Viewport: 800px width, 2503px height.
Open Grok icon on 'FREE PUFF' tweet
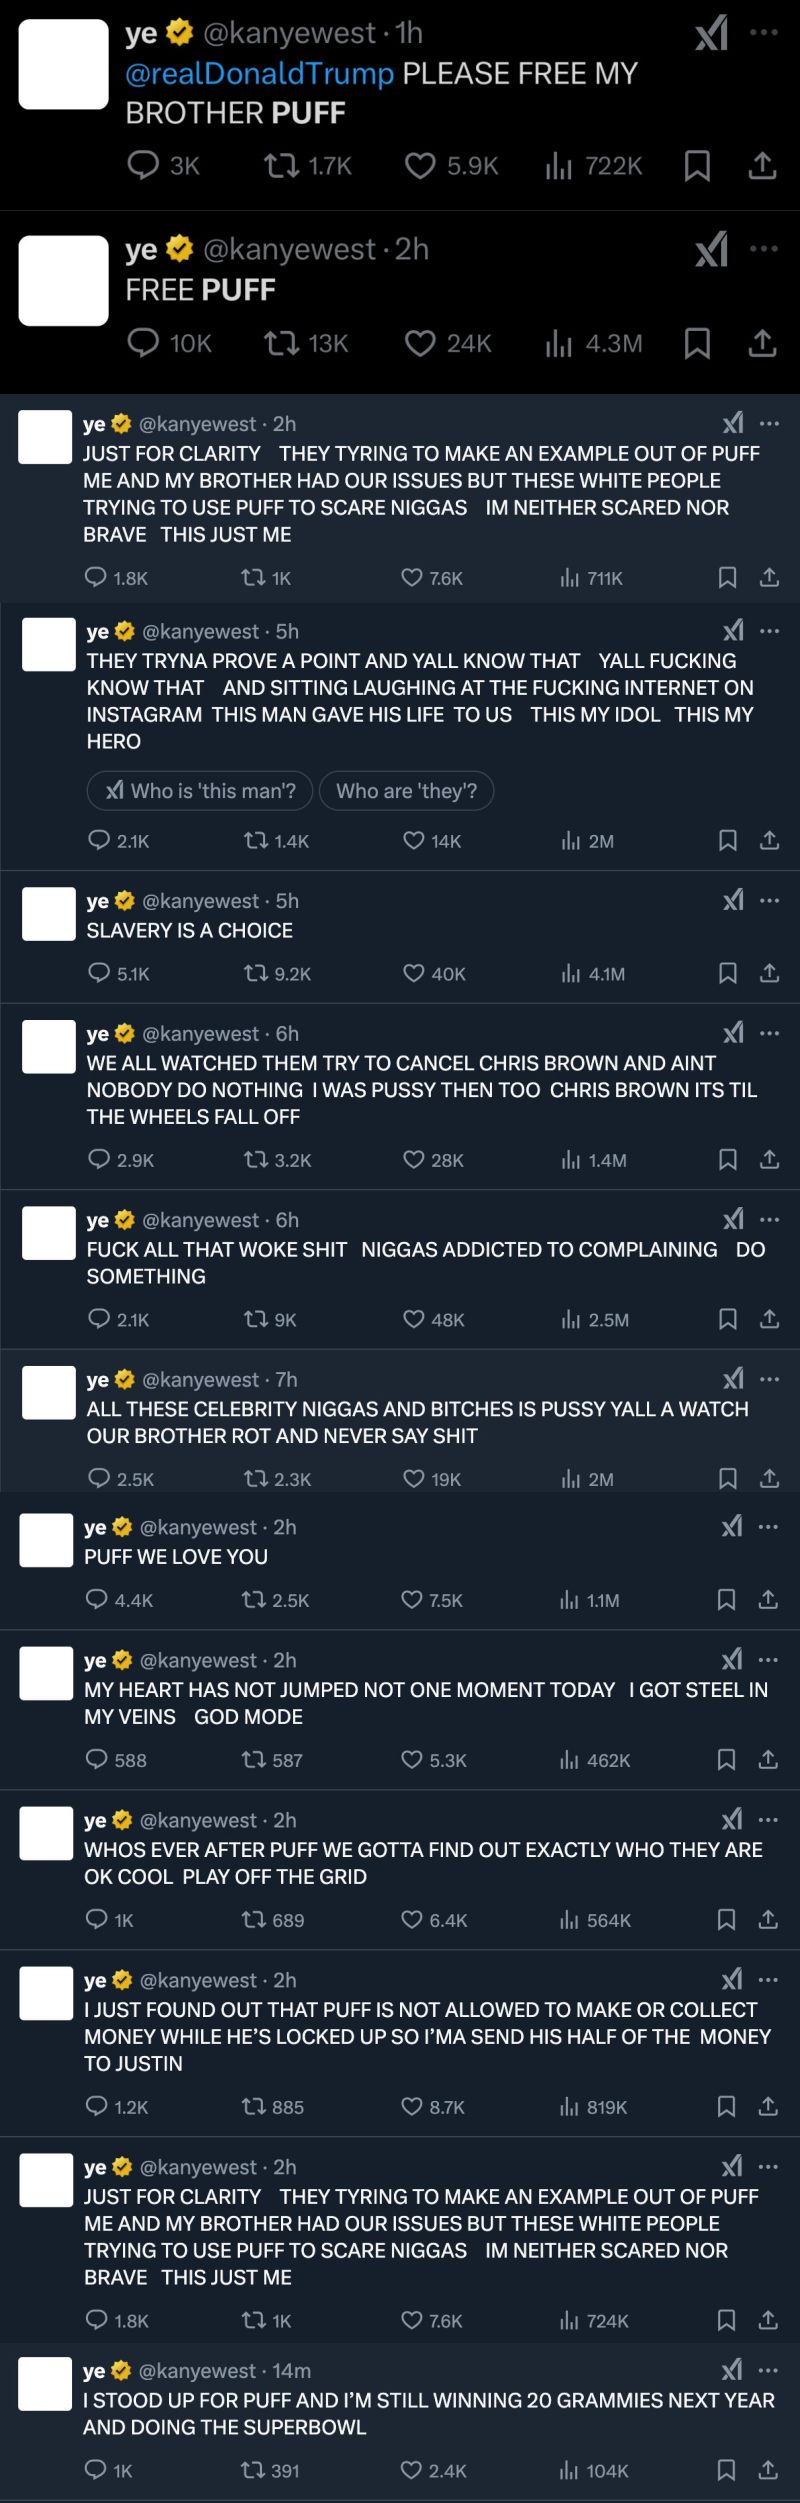[711, 250]
